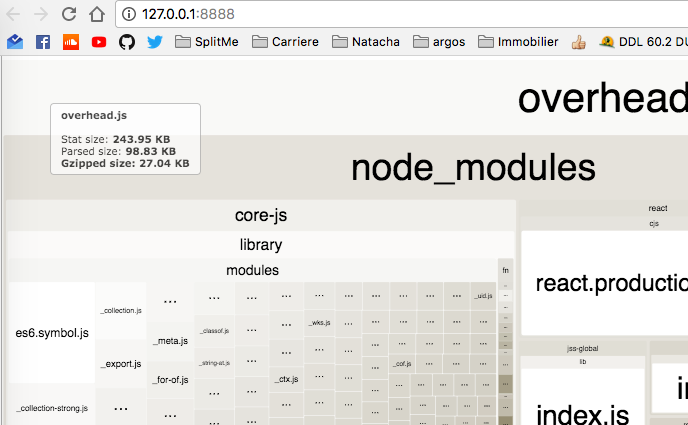Open the Twitter bookmark icon

pyautogui.click(x=155, y=42)
